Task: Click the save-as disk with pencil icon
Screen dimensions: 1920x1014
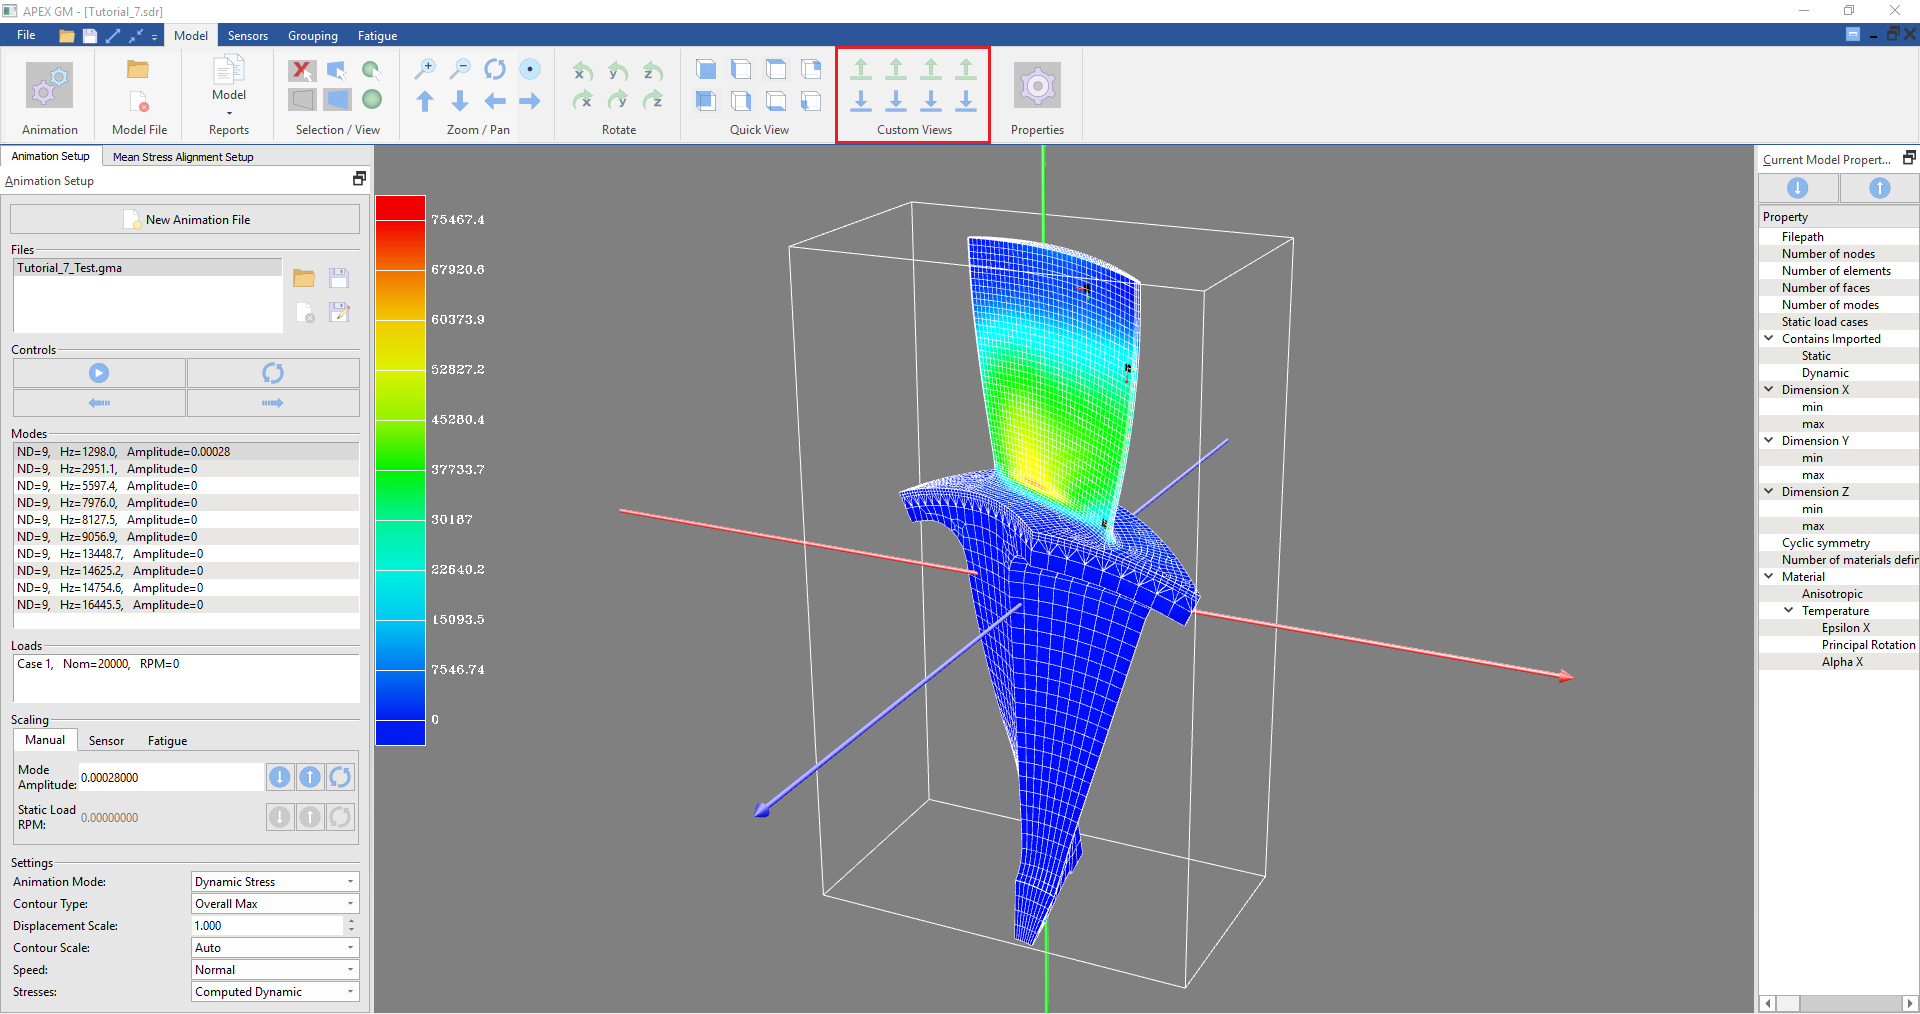Action: click(x=339, y=312)
